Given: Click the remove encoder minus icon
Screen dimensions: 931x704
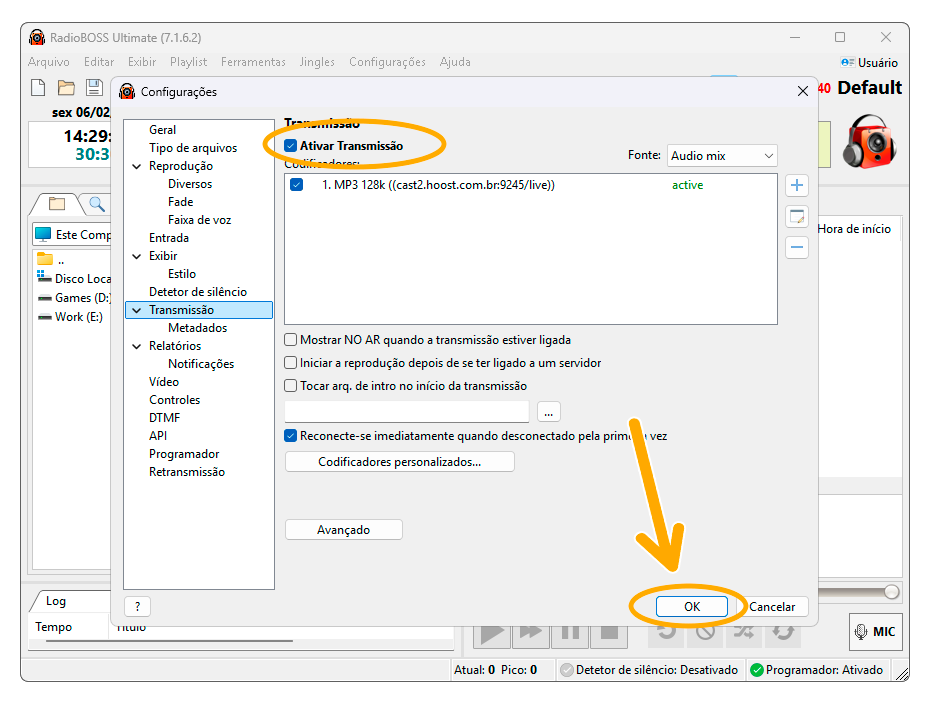Looking at the screenshot, I should coord(797,247).
